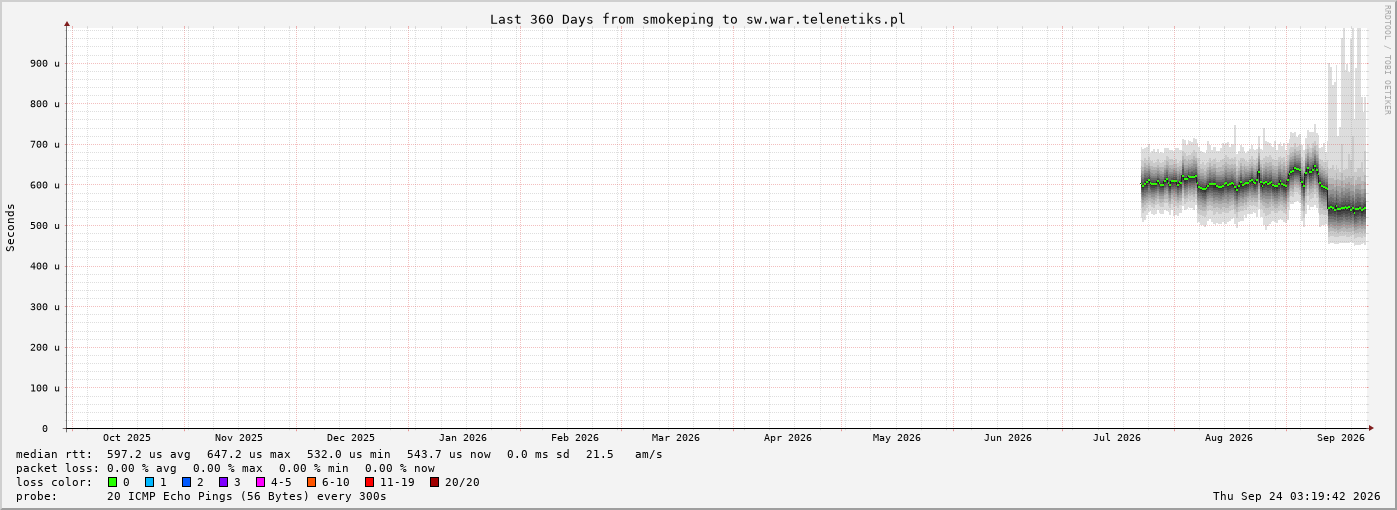This screenshot has width=1397, height=510.
Task: Click the Seconds y-axis title
Action: [x=11, y=227]
